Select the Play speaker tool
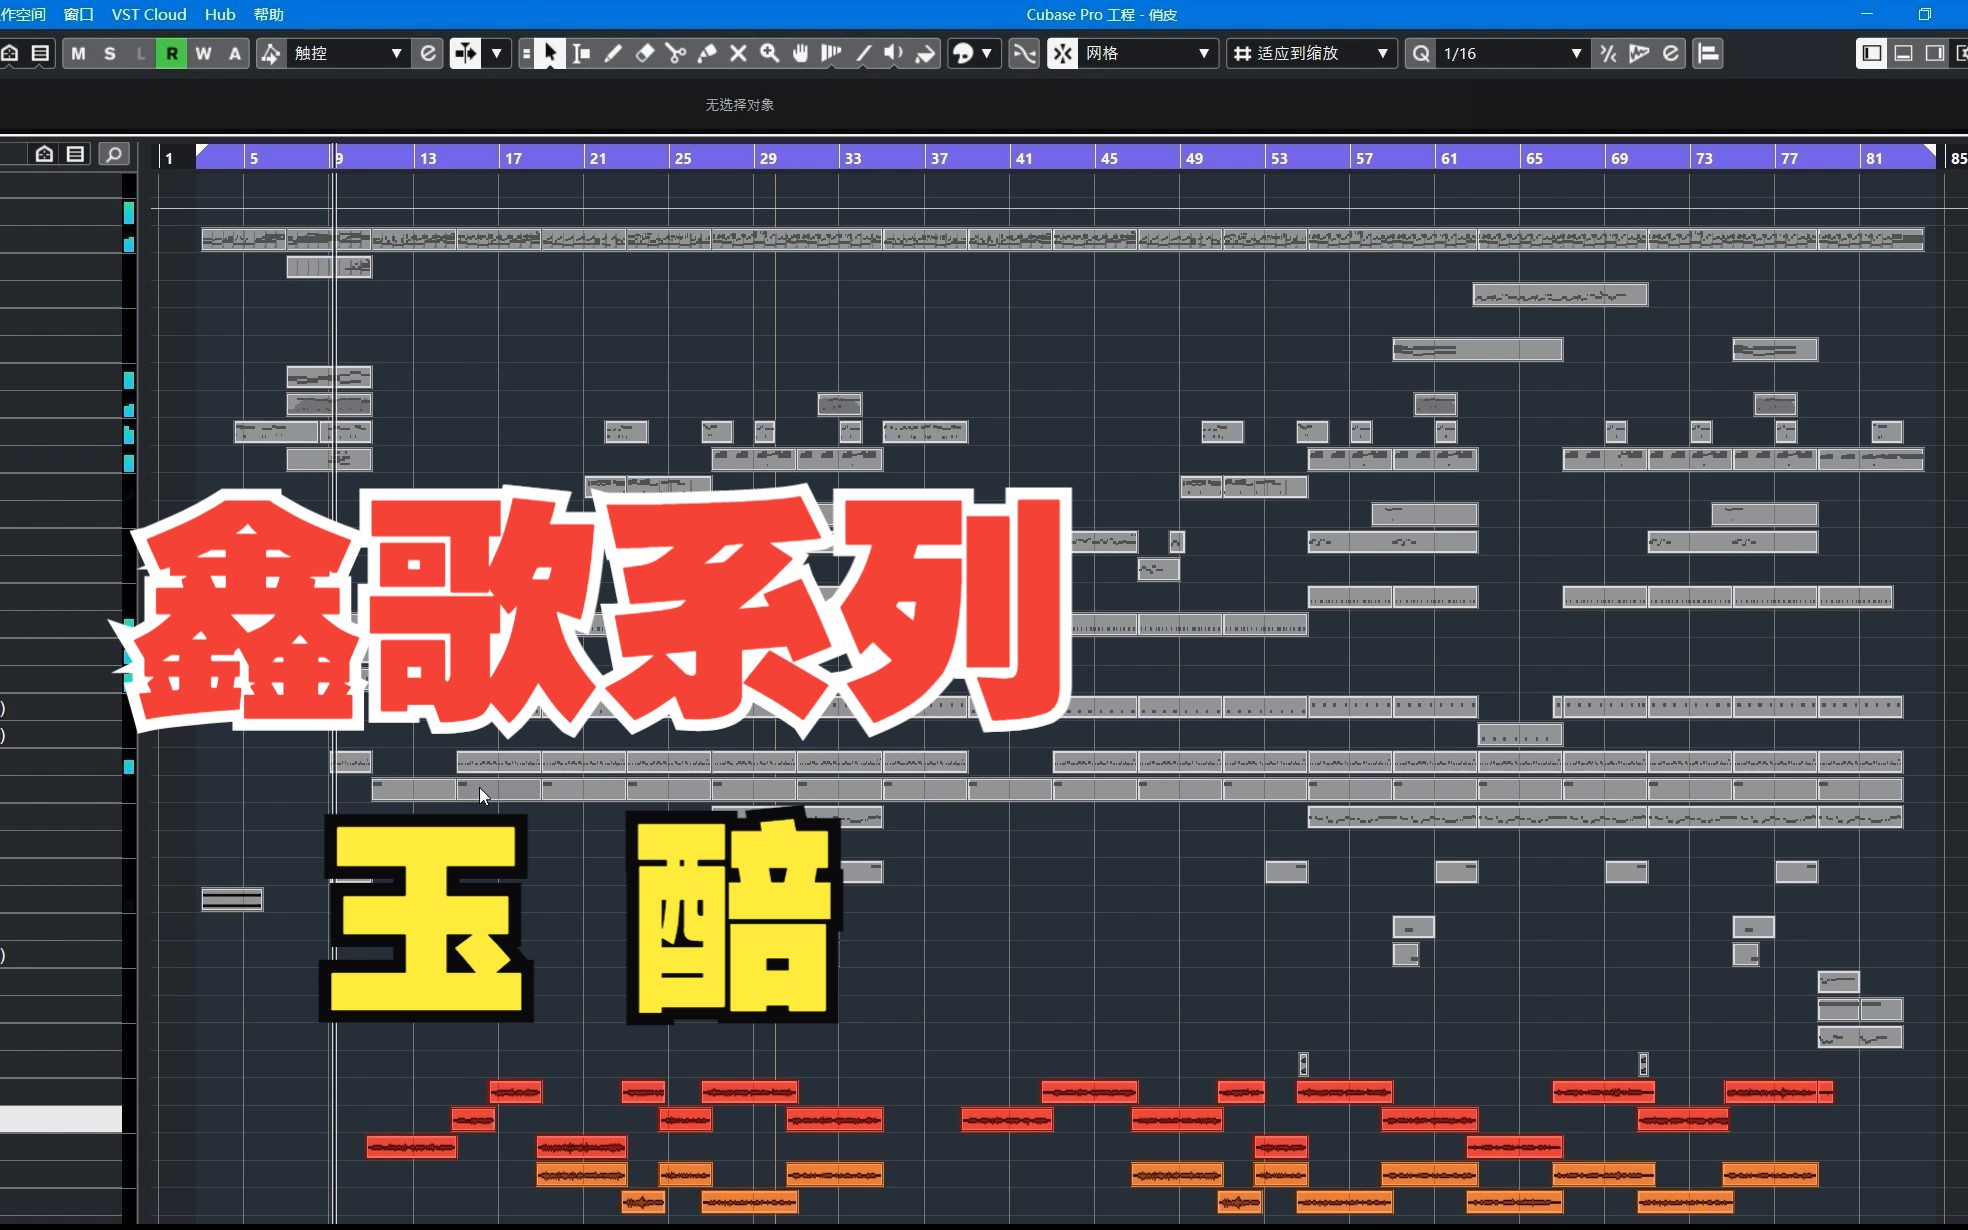Viewport: 1968px width, 1230px height. 893,53
